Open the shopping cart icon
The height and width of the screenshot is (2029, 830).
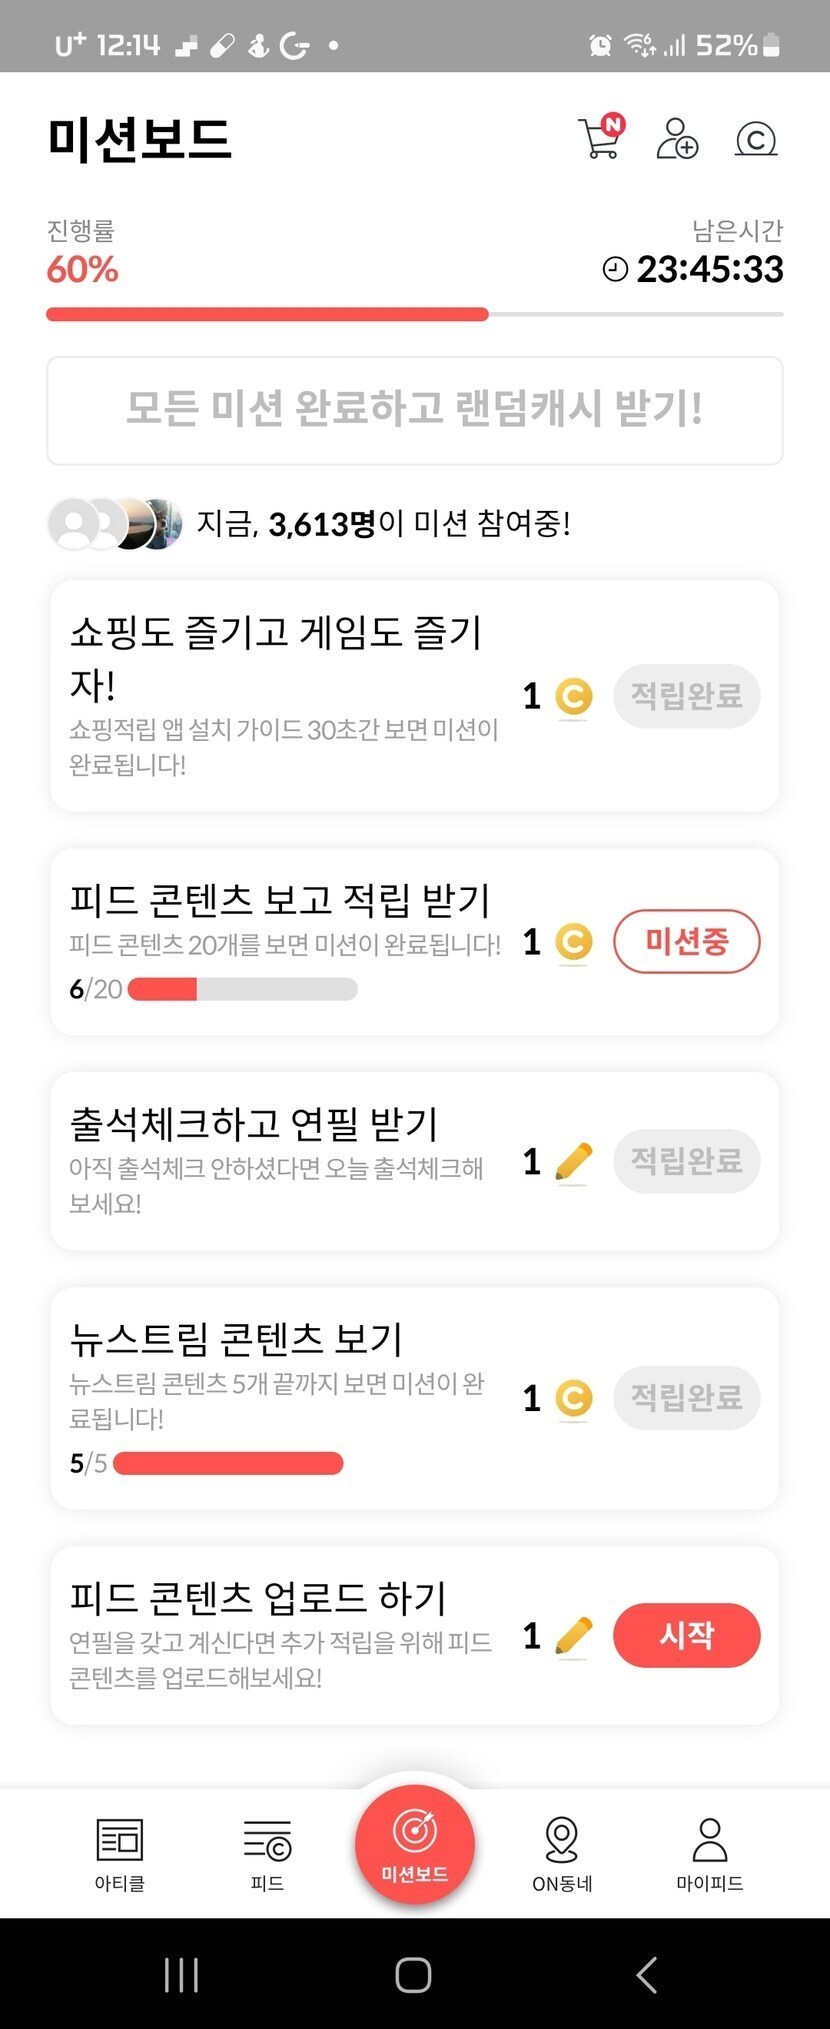point(600,138)
